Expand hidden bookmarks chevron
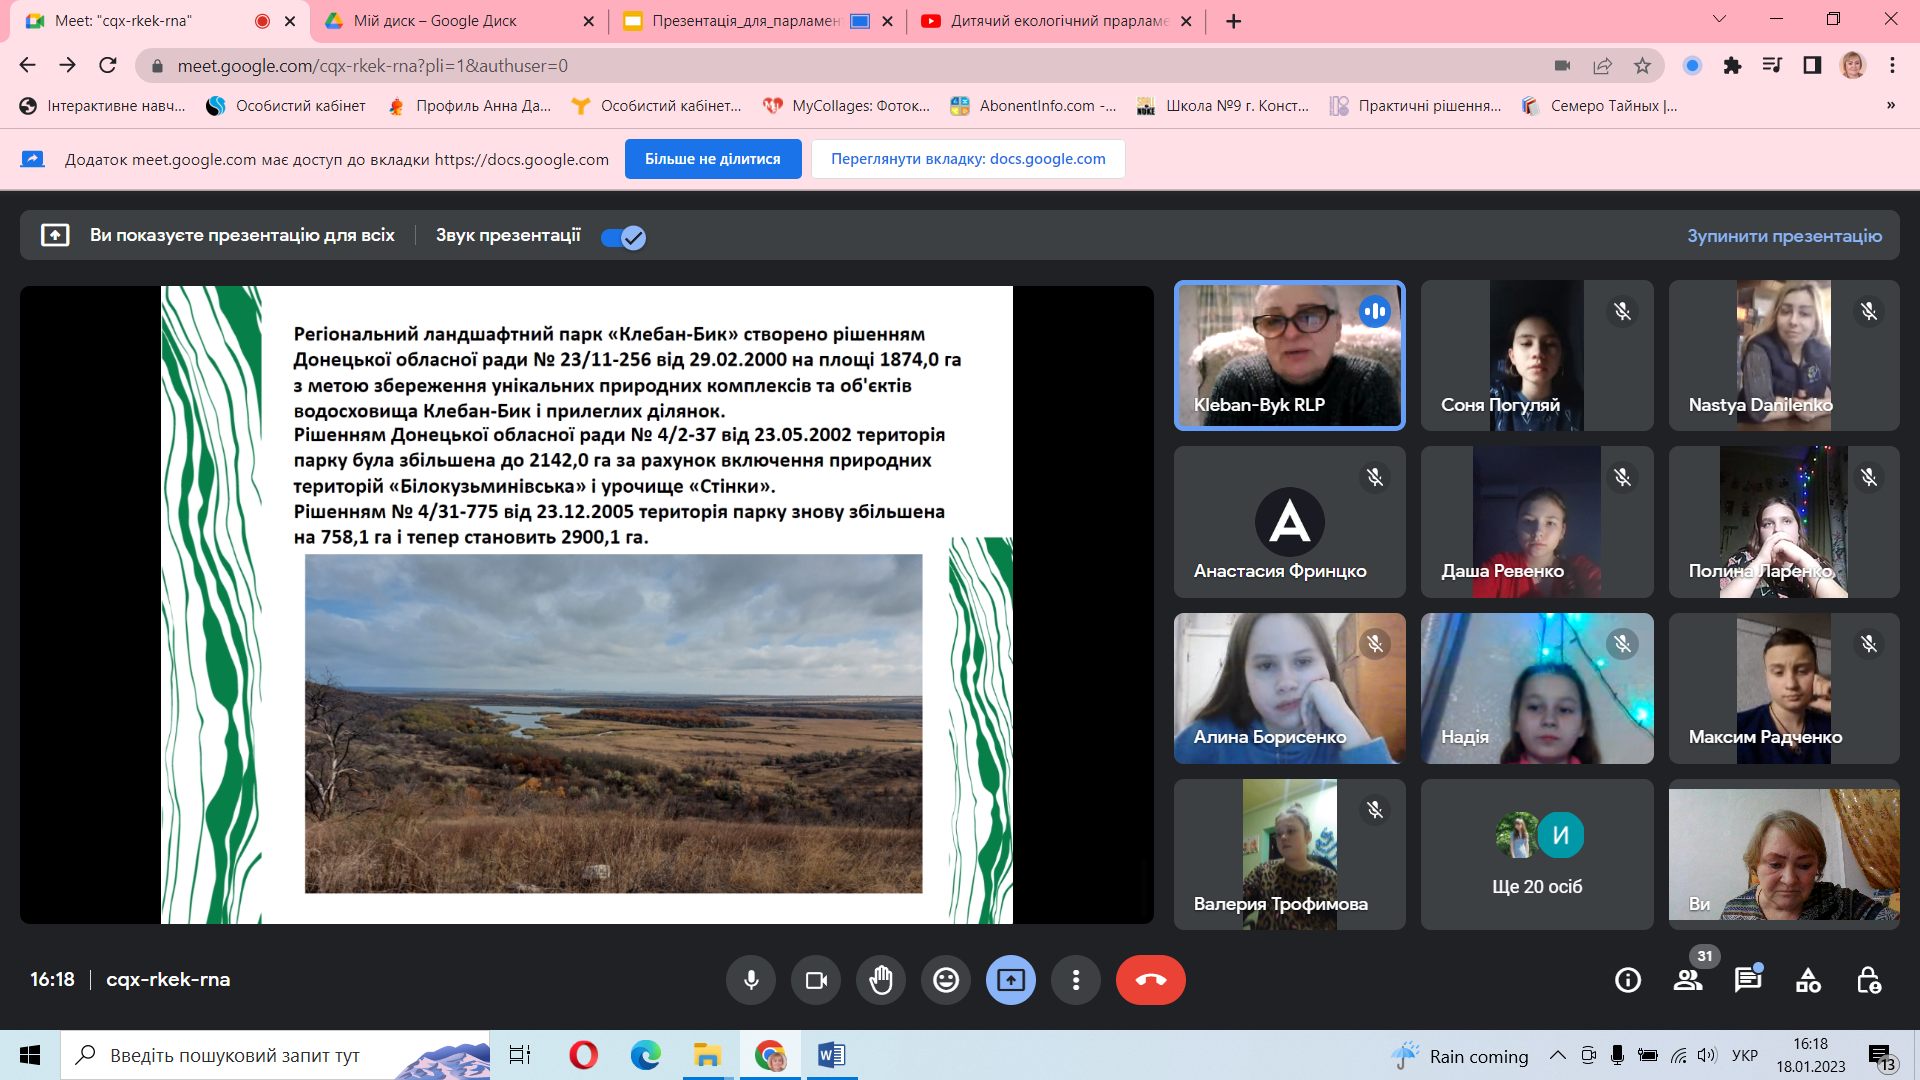This screenshot has height=1080, width=1920. (x=1890, y=105)
